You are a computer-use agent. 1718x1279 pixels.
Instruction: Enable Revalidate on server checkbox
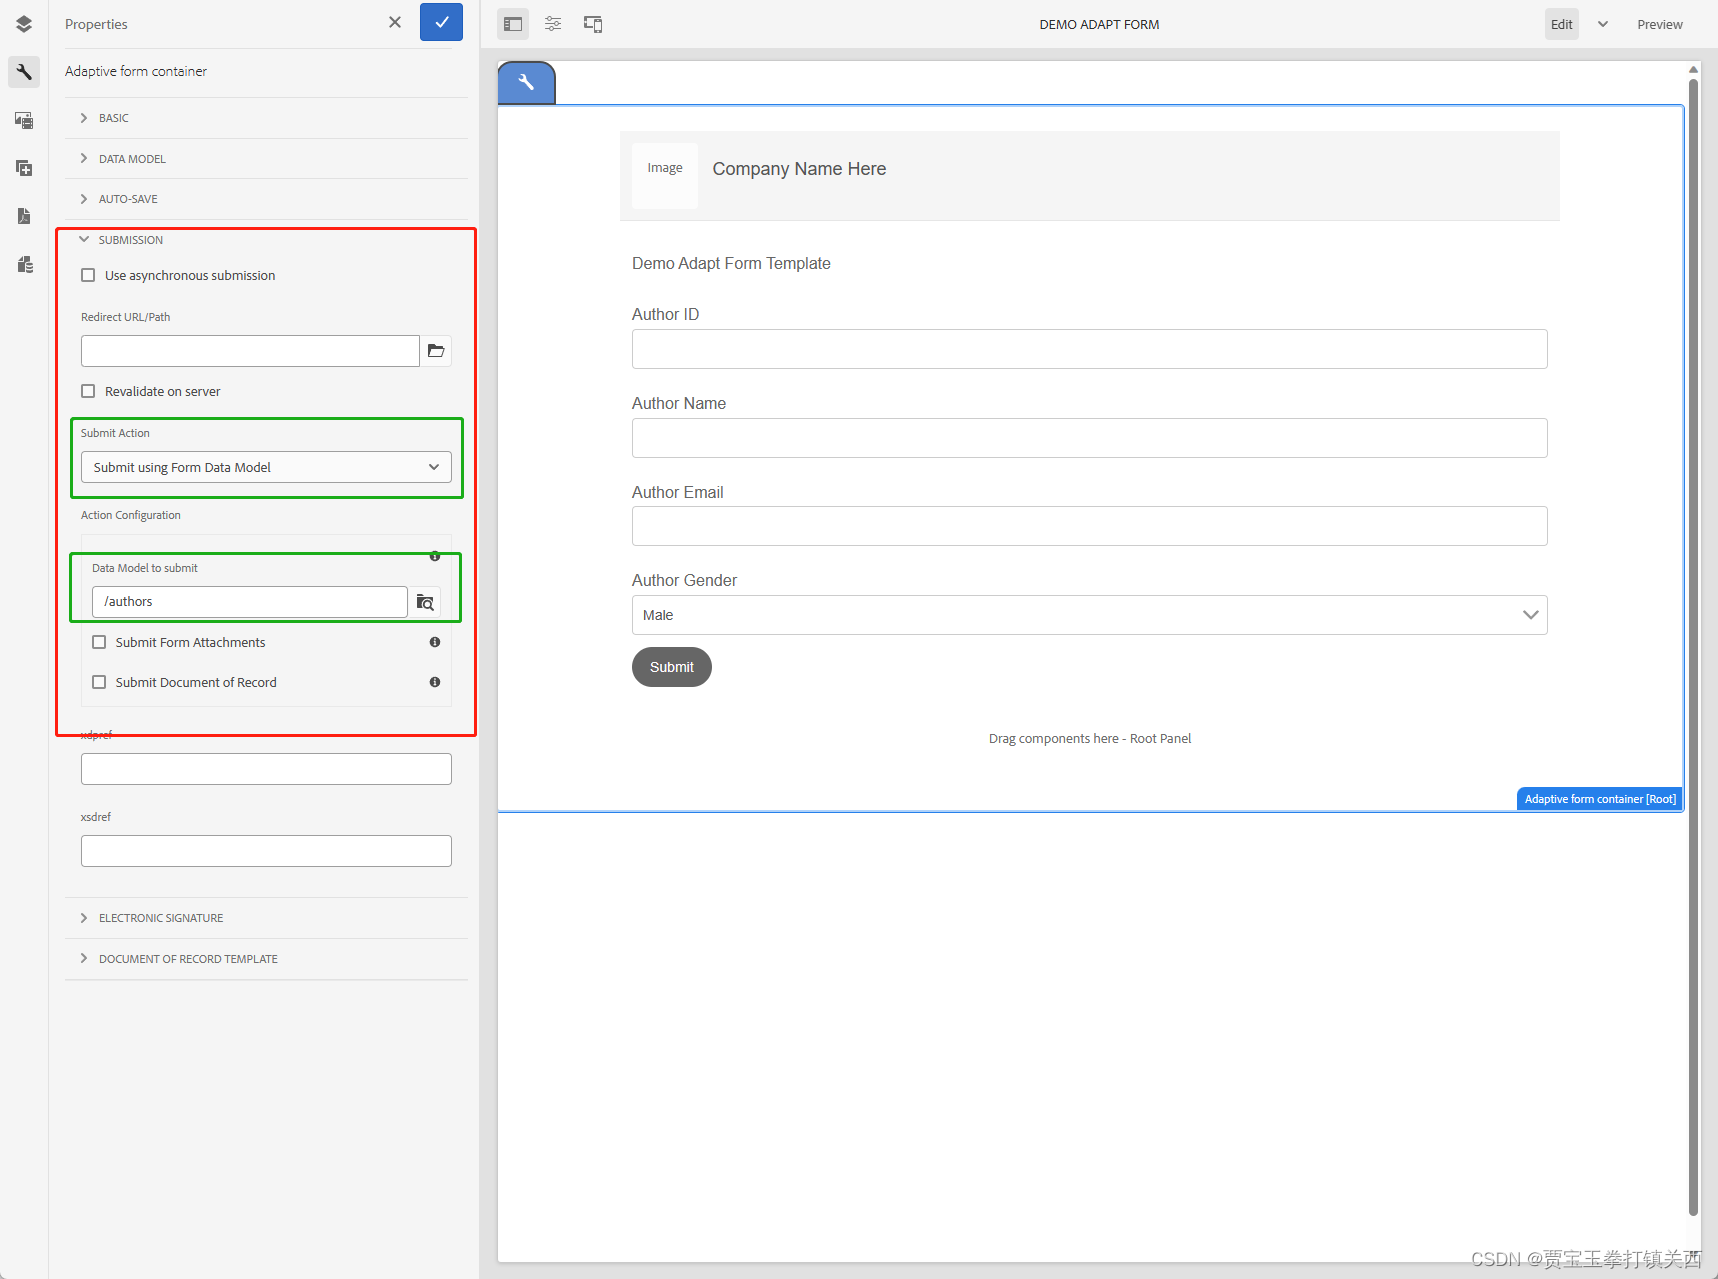(88, 391)
